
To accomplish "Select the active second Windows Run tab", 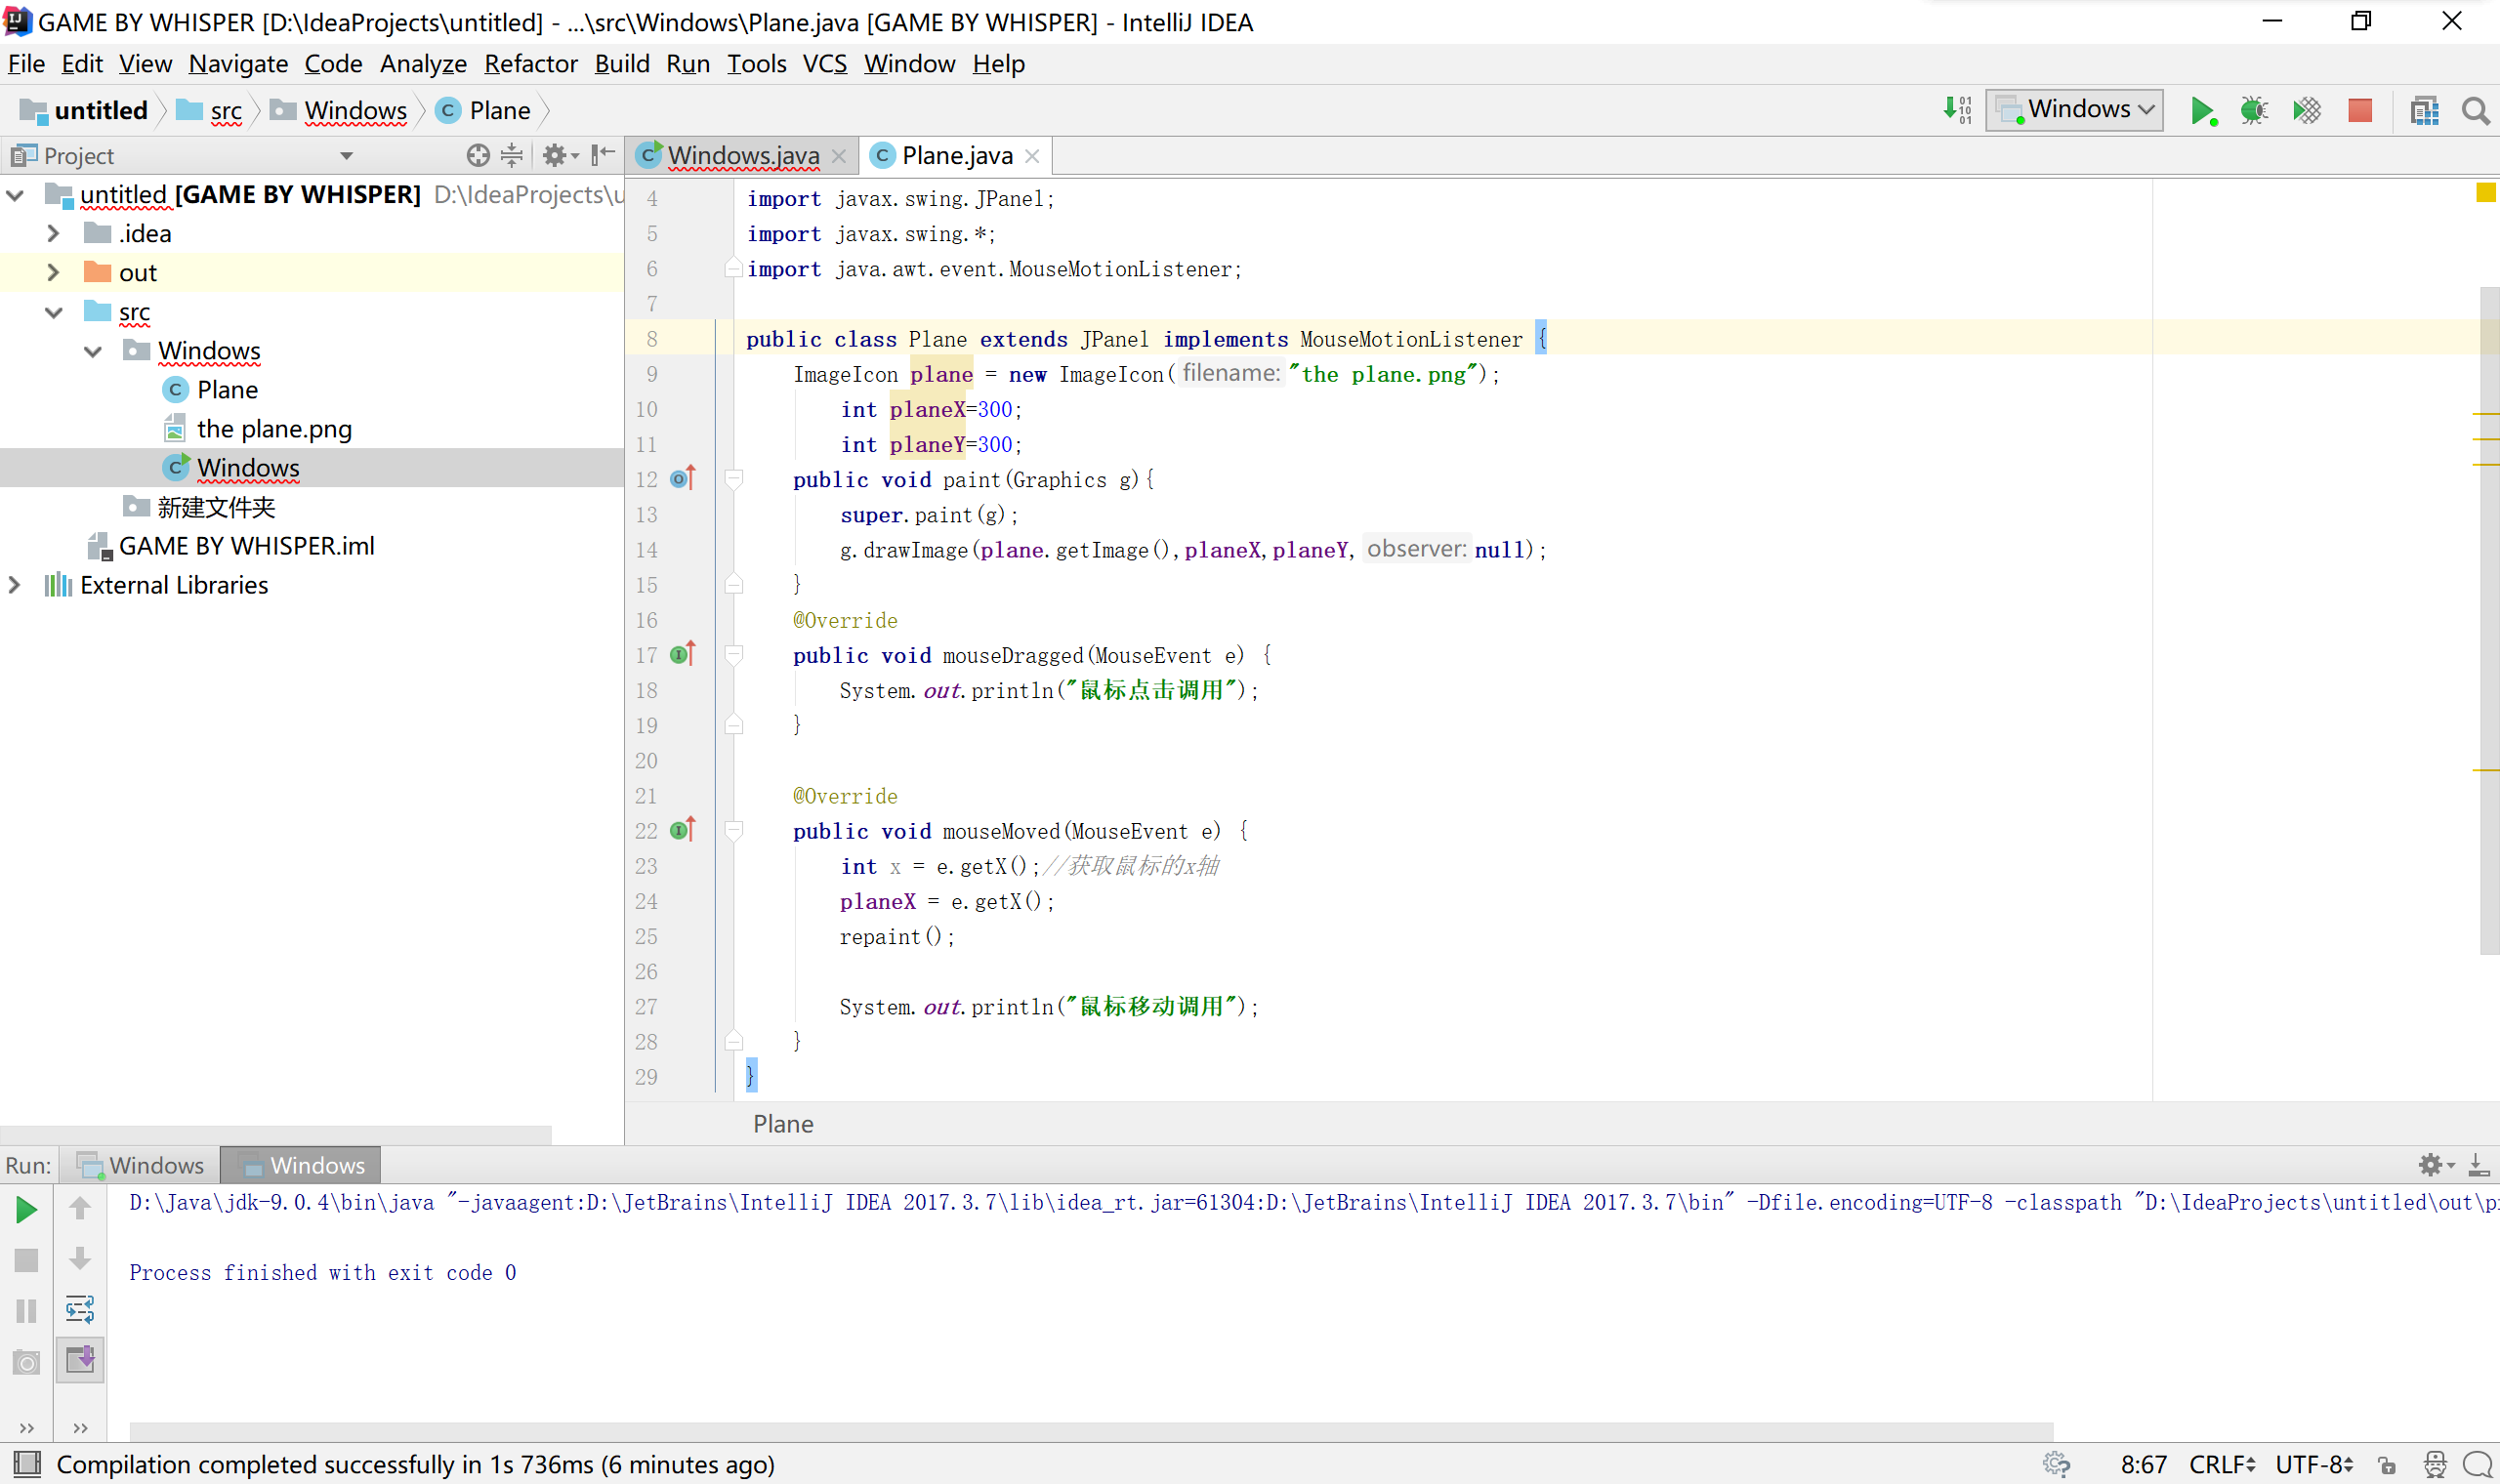I will coord(301,1165).
